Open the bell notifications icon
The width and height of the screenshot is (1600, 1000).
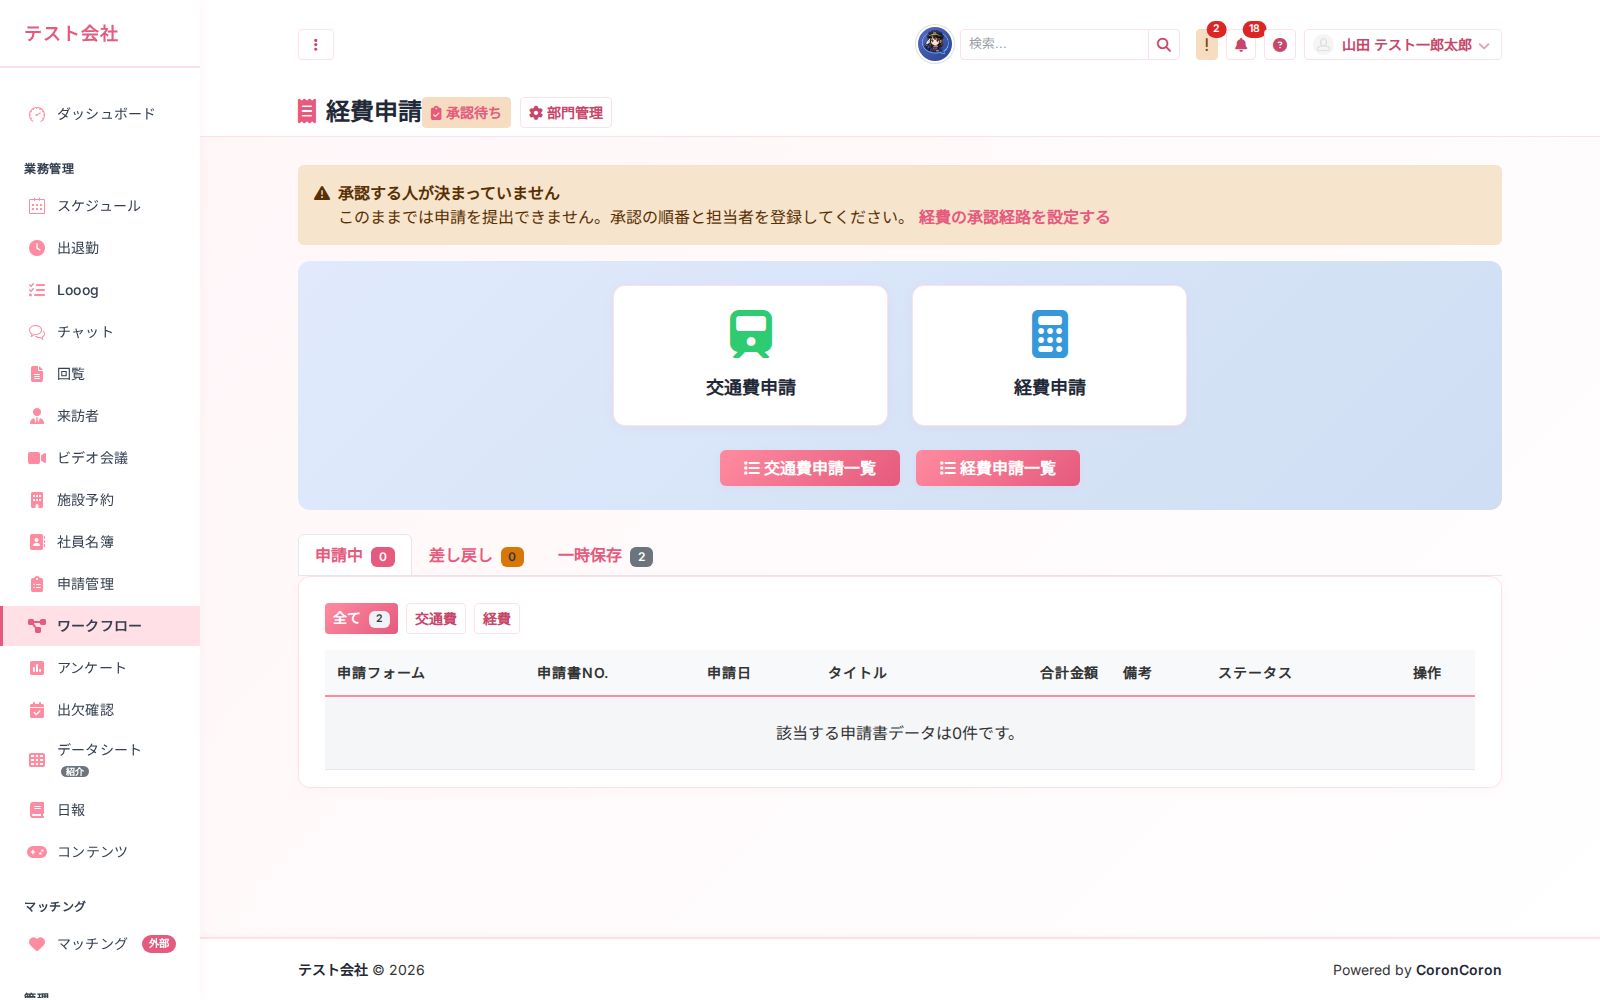[x=1241, y=44]
